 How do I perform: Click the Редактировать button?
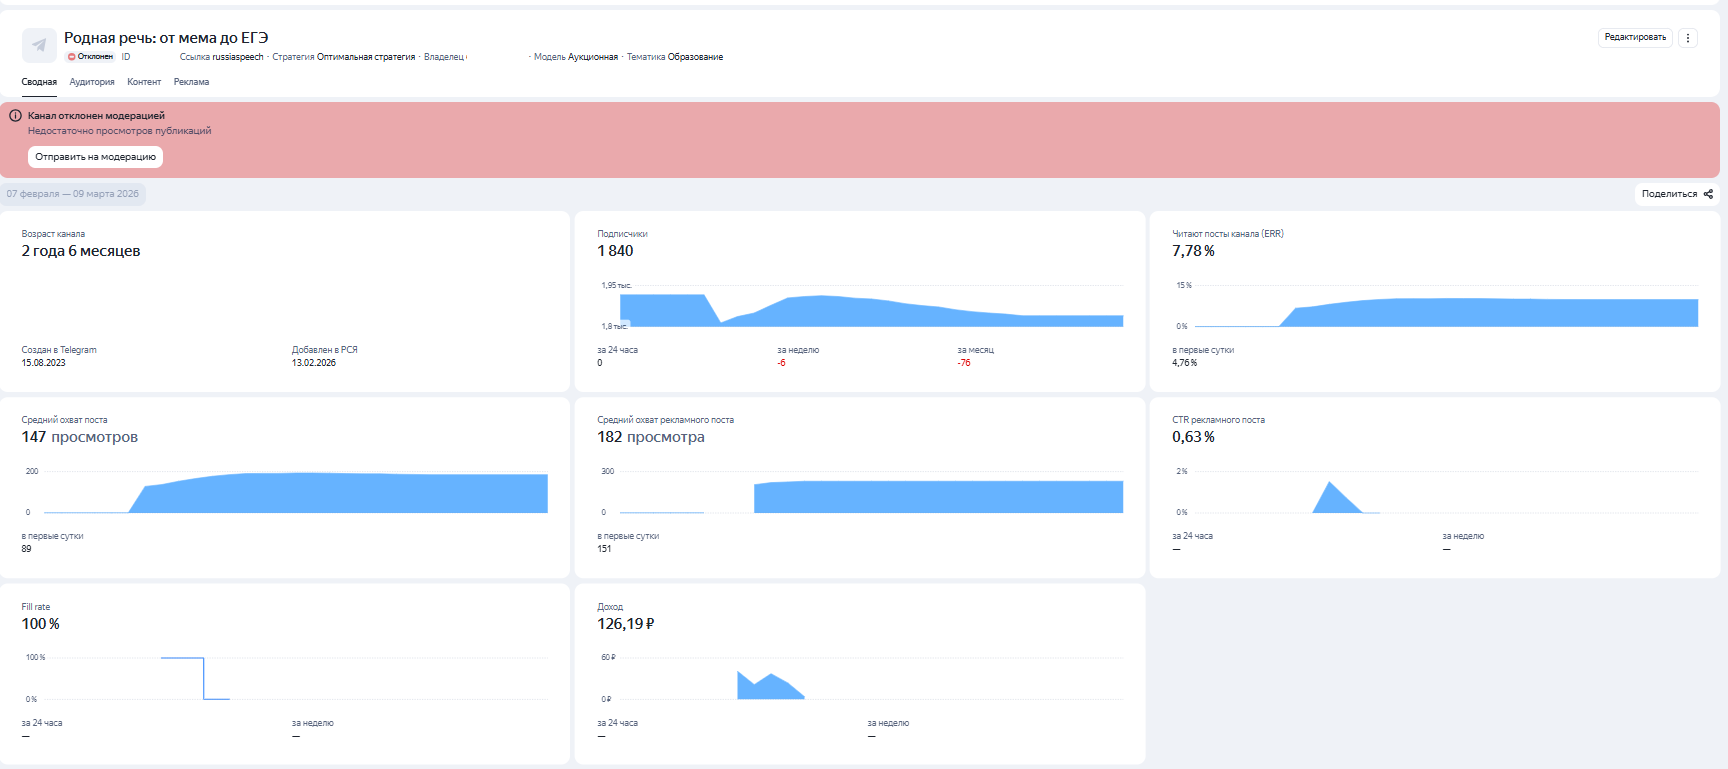point(1635,38)
